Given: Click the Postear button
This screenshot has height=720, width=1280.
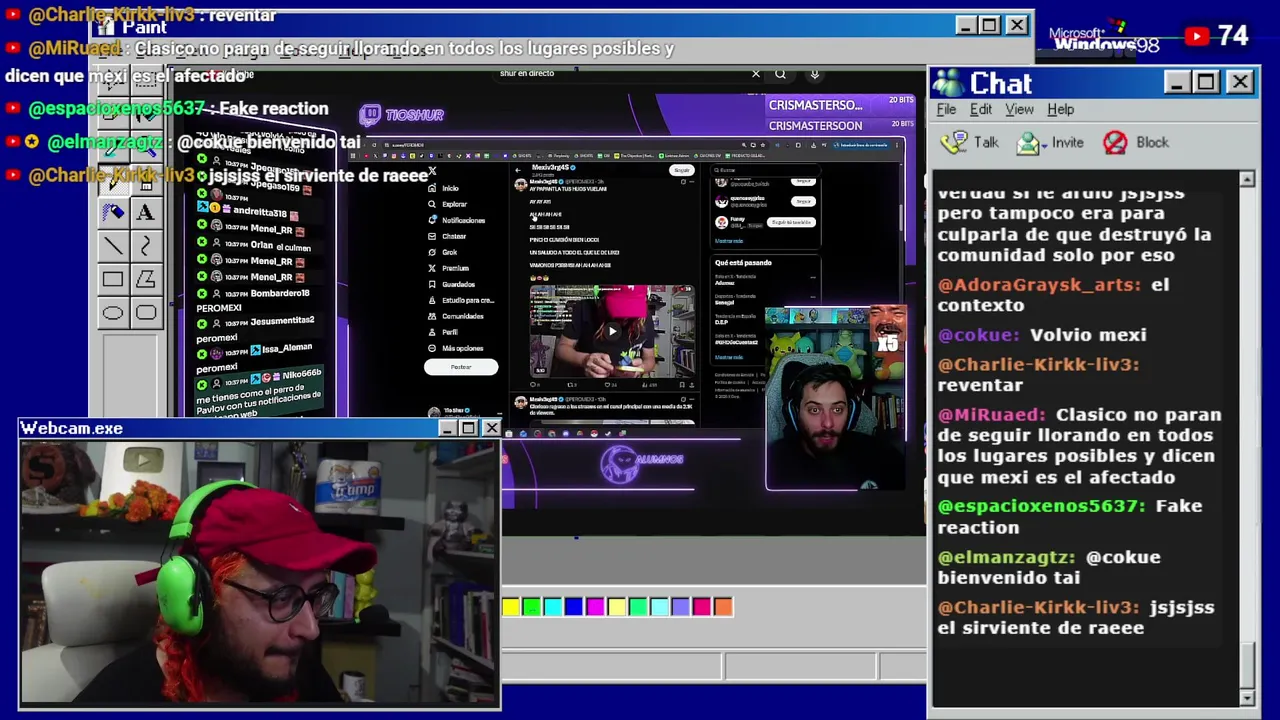Looking at the screenshot, I should click(x=461, y=367).
